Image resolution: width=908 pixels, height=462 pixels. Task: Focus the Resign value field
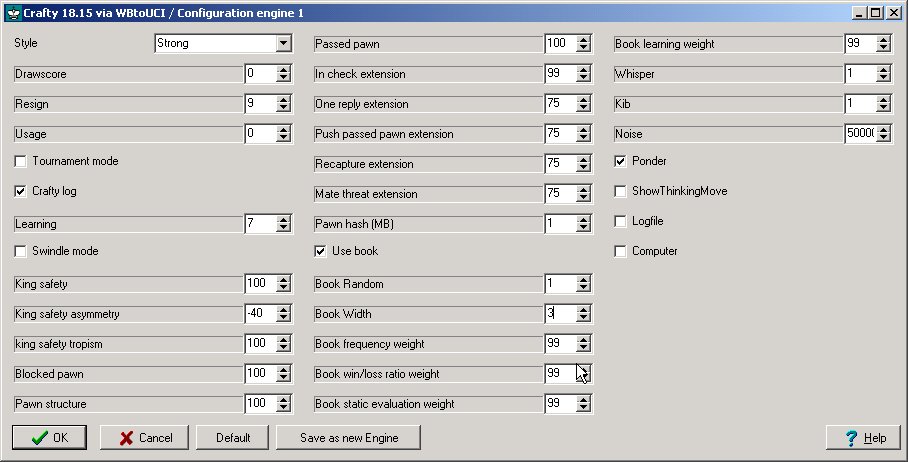[x=260, y=104]
